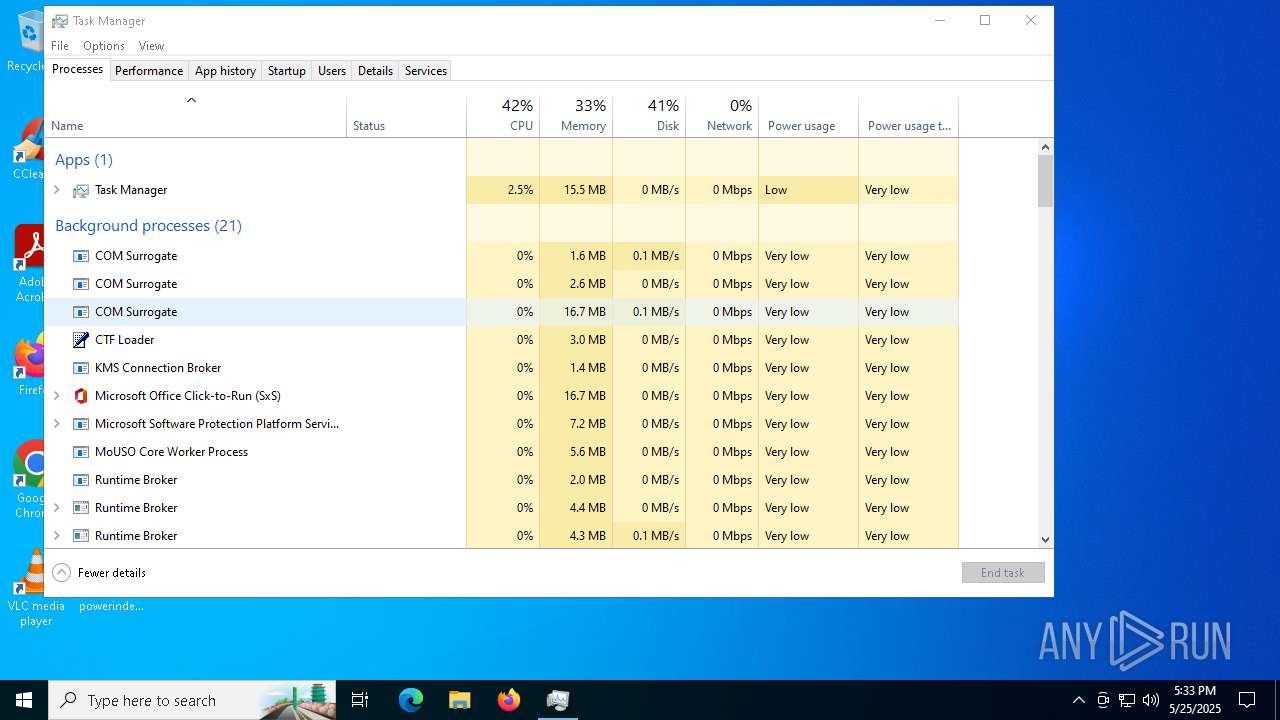Switch to the Details tab
This screenshot has width=1280, height=720.
click(x=375, y=71)
